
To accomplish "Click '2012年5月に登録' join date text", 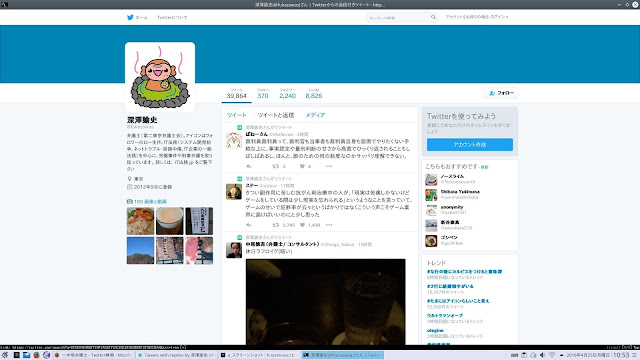I will tap(153, 187).
